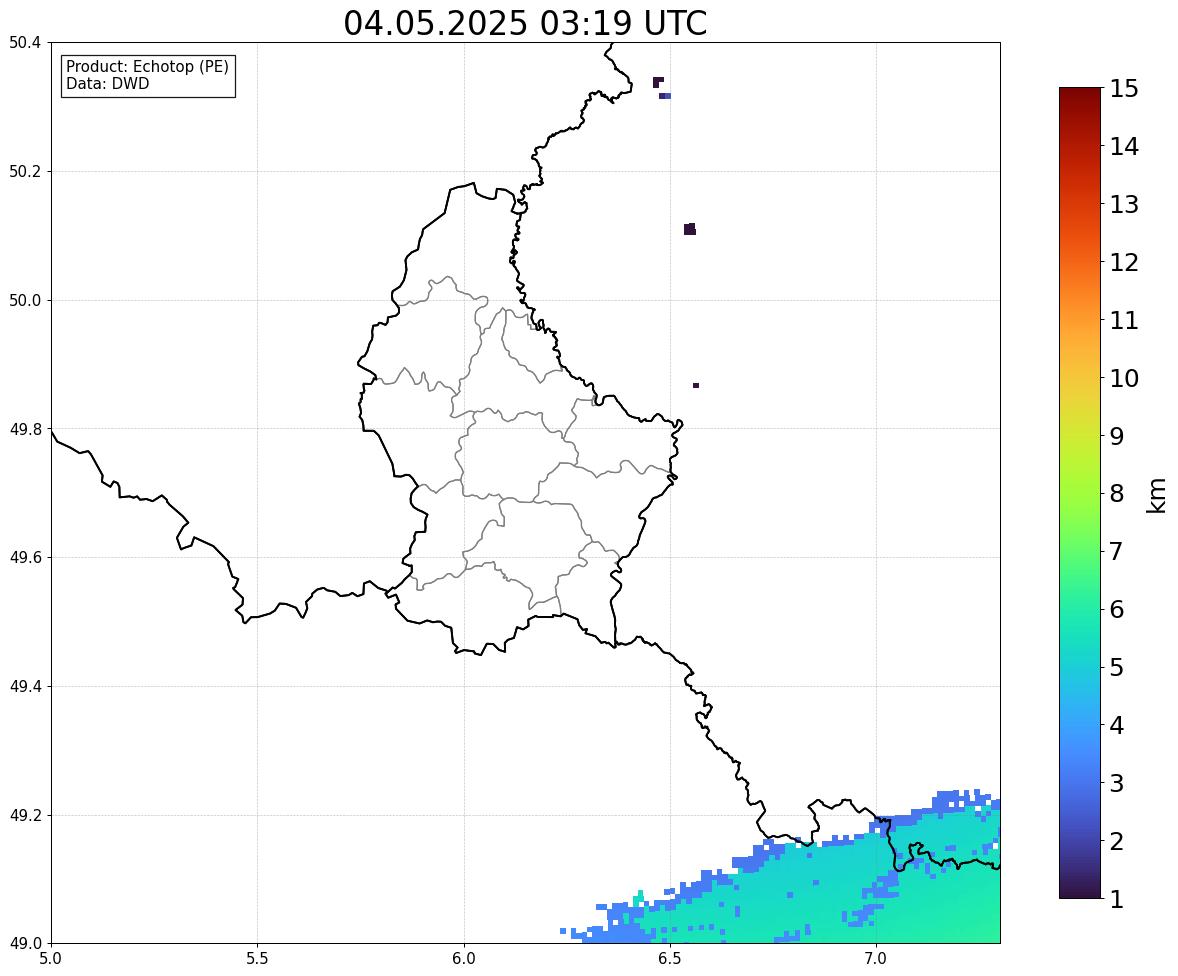Image resolution: width=1178 pixels, height=976 pixels.
Task: Click the "Data: DWD" label
Action: click(x=107, y=83)
